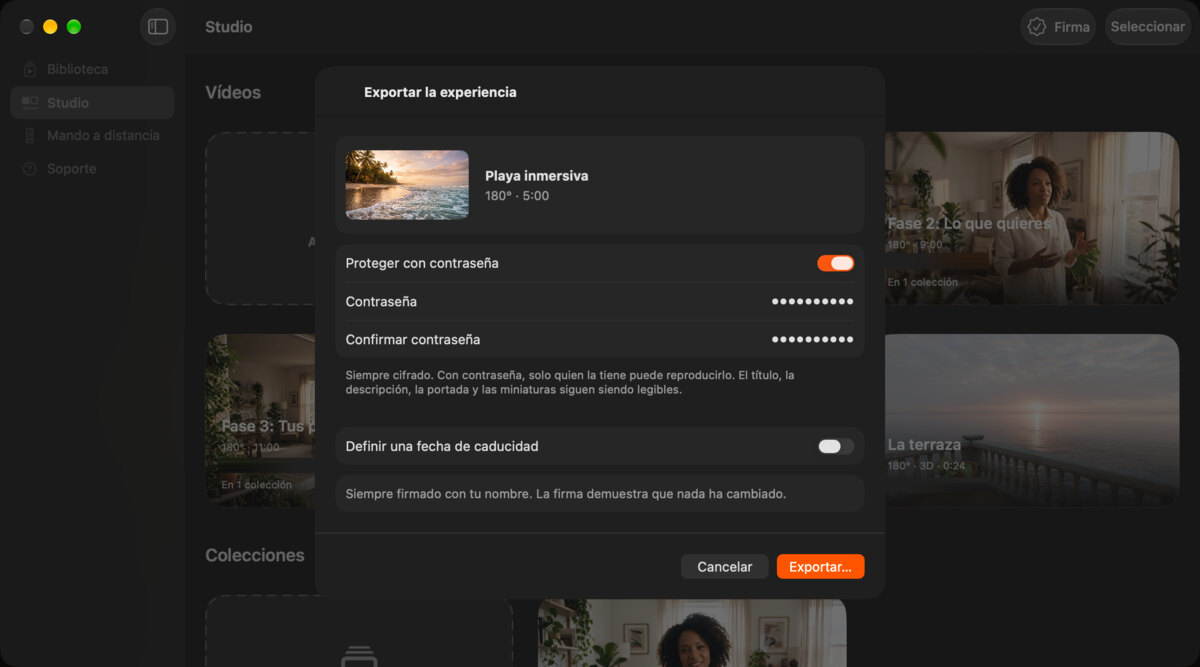The width and height of the screenshot is (1200, 667).
Task: Click the "180° · 5:00" duration text
Action: click(x=517, y=196)
